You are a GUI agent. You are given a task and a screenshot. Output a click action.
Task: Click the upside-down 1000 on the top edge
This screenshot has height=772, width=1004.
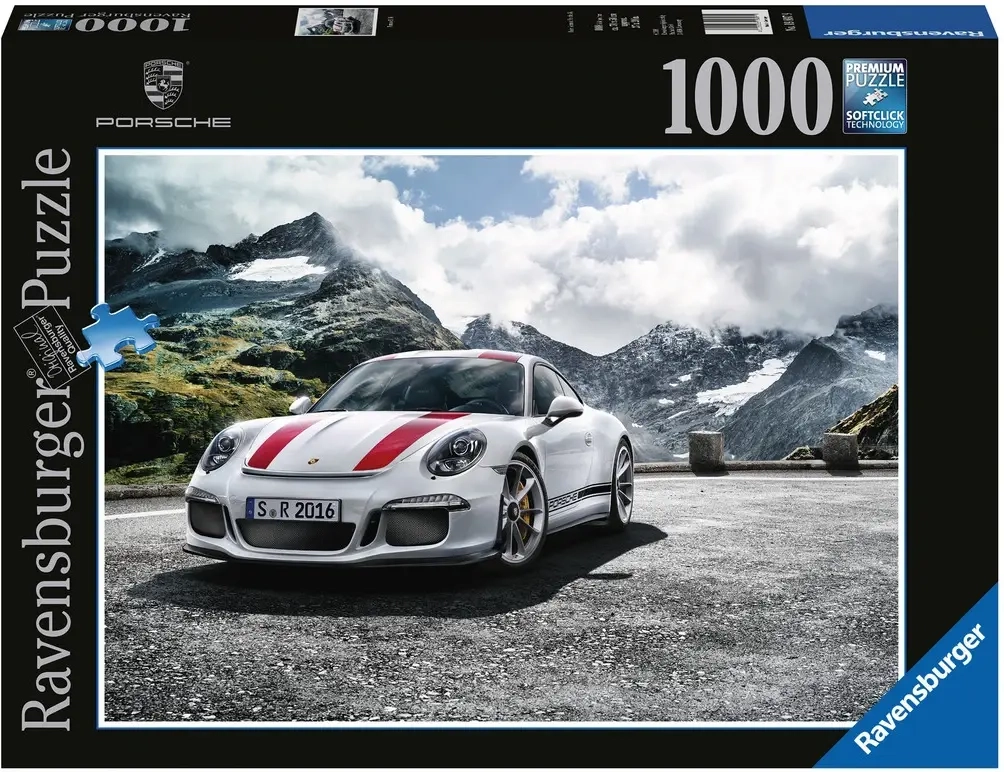tap(133, 24)
